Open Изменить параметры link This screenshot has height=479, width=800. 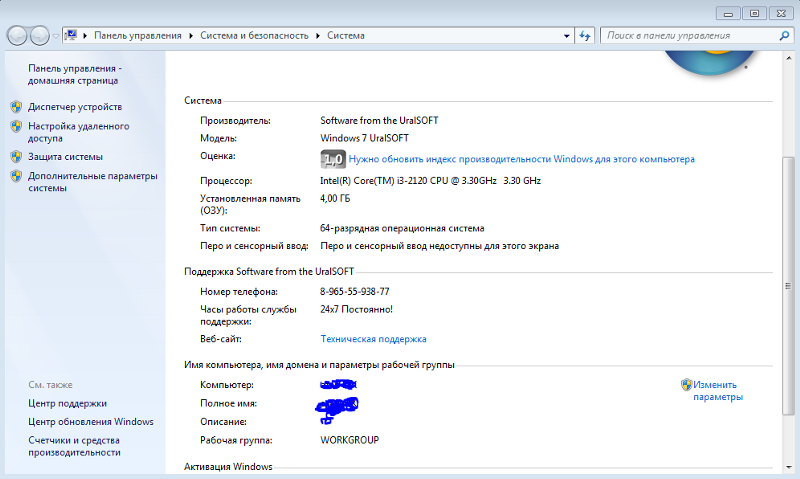[718, 391]
